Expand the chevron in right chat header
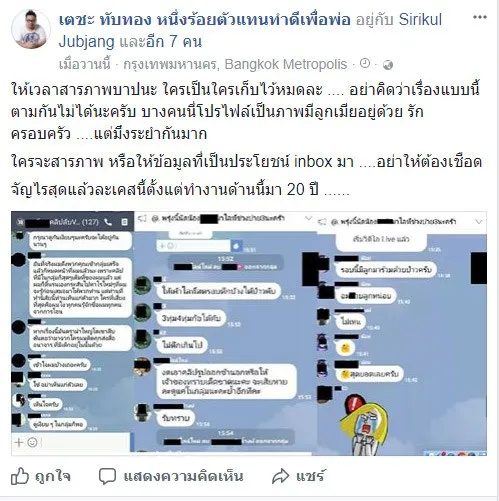Screen dimensions: 499x501 pos(479,222)
